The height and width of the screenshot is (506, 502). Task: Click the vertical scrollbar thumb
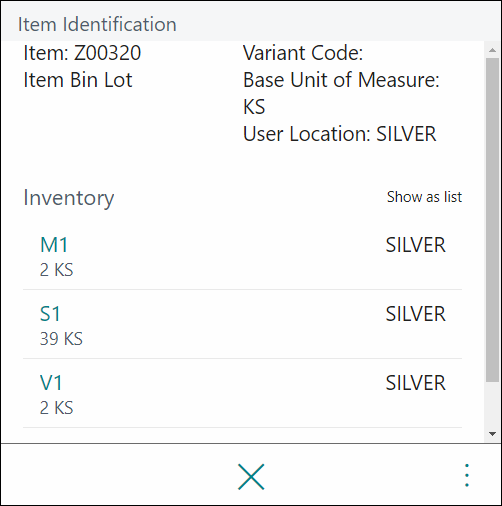click(x=492, y=220)
